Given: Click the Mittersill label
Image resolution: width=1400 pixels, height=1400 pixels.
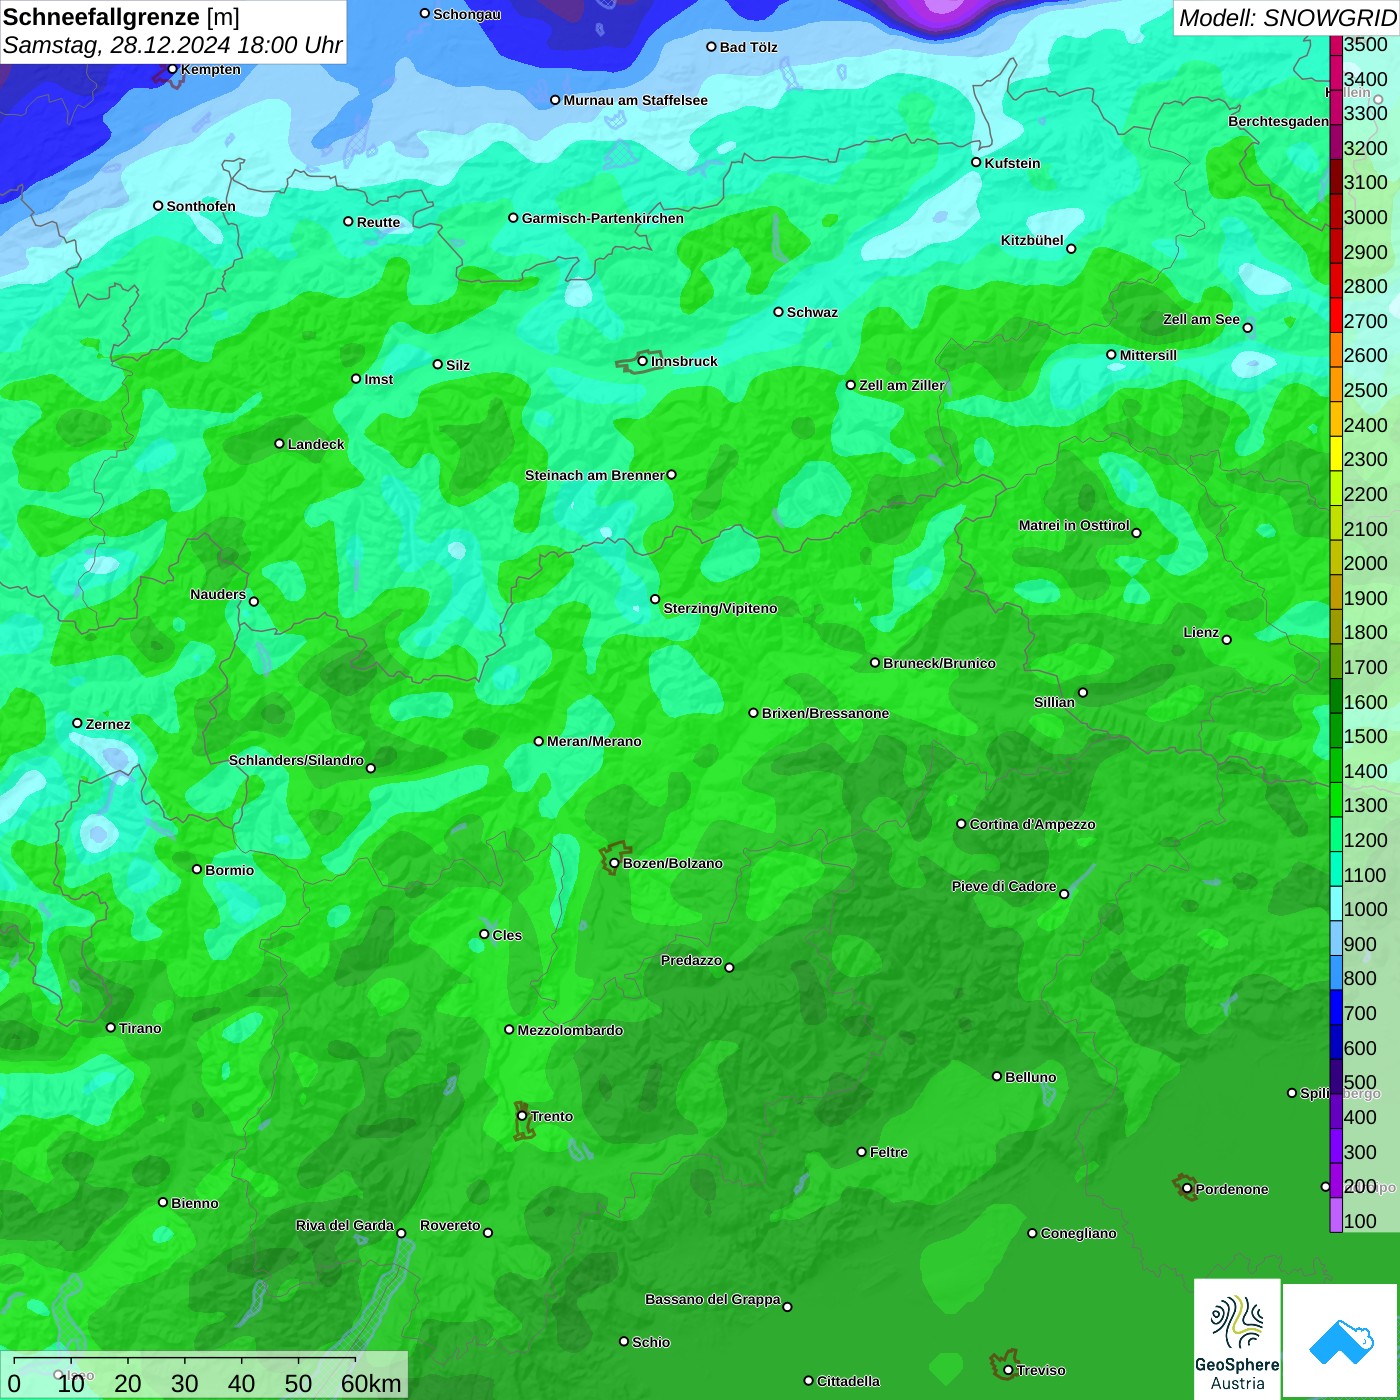Looking at the screenshot, I should click(x=1148, y=355).
